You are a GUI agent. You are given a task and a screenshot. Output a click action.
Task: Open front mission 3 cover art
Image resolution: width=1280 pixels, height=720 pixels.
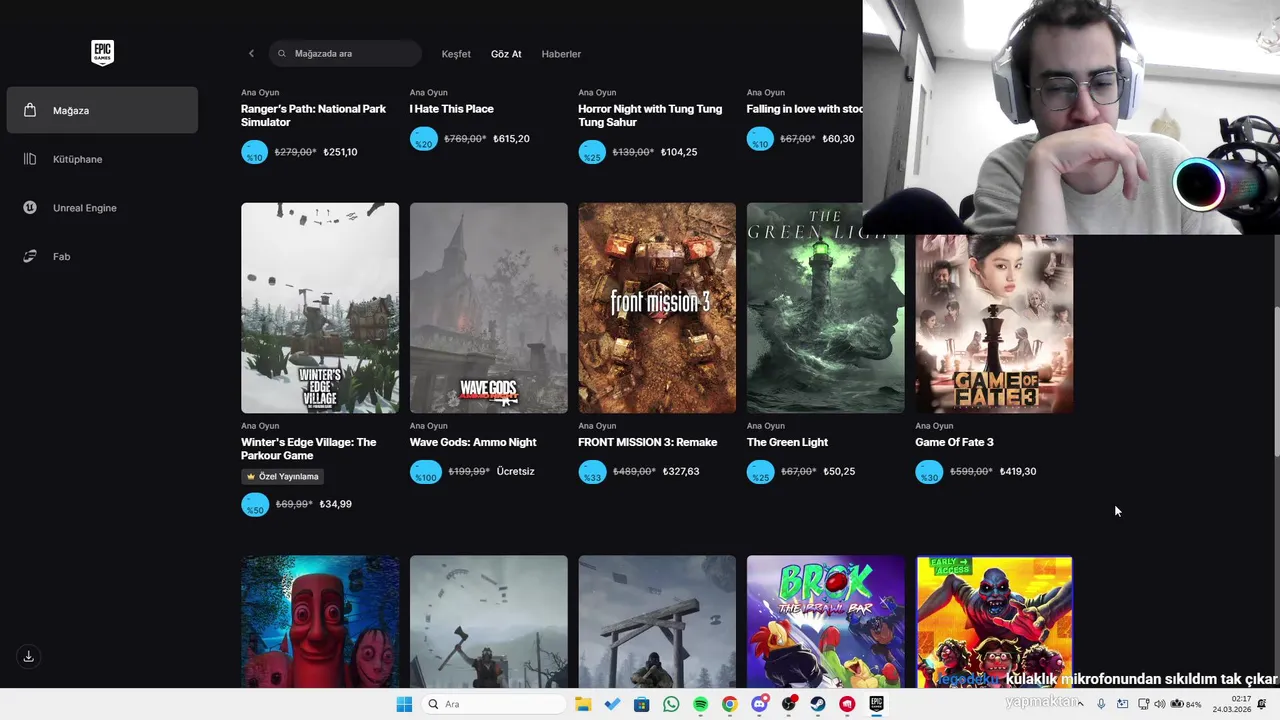657,308
